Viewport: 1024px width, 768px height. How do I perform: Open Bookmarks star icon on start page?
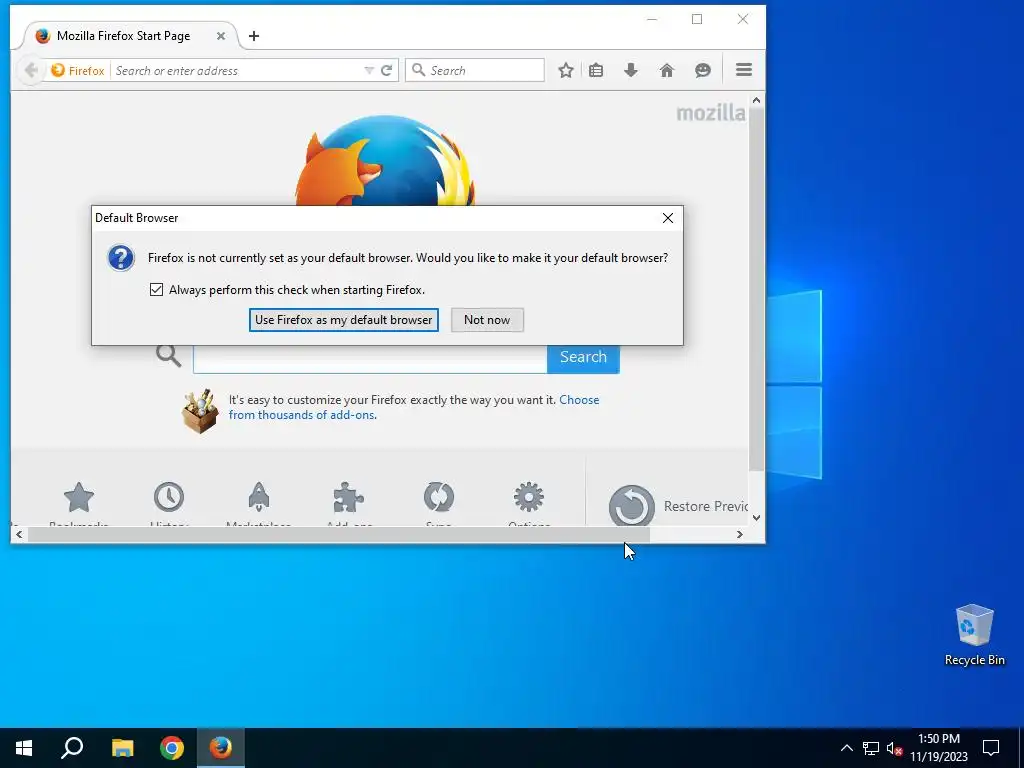[x=78, y=498]
